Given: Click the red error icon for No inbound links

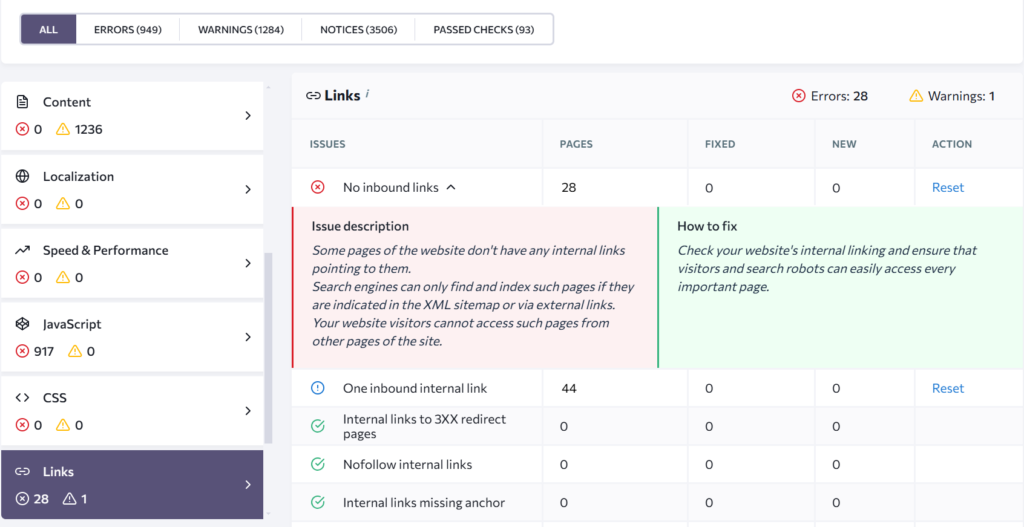Looking at the screenshot, I should coord(318,187).
